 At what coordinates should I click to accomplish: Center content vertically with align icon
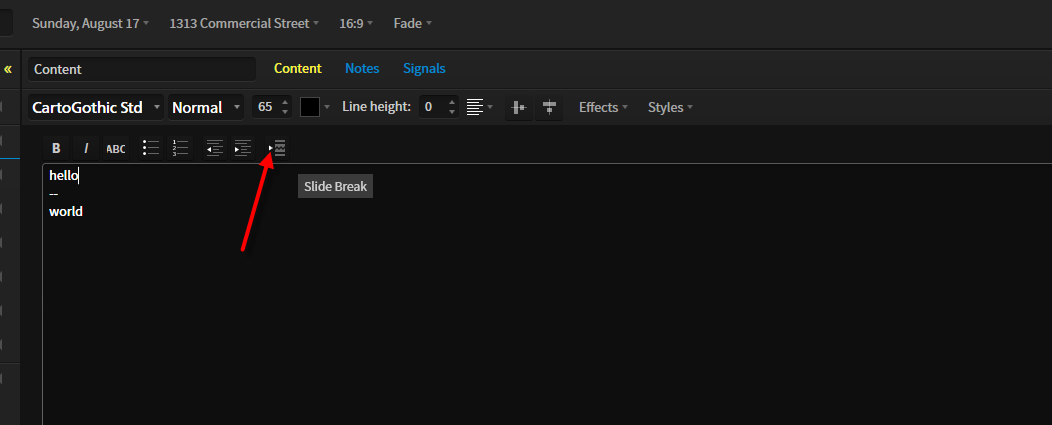click(549, 107)
